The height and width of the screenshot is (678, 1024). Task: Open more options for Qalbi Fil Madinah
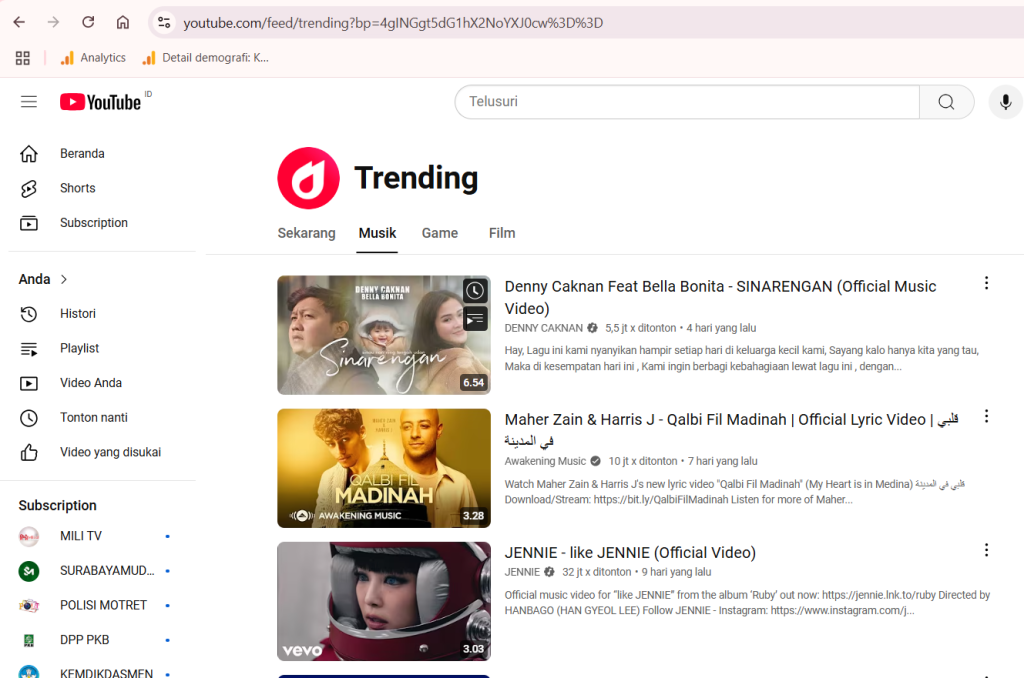pyautogui.click(x=986, y=417)
